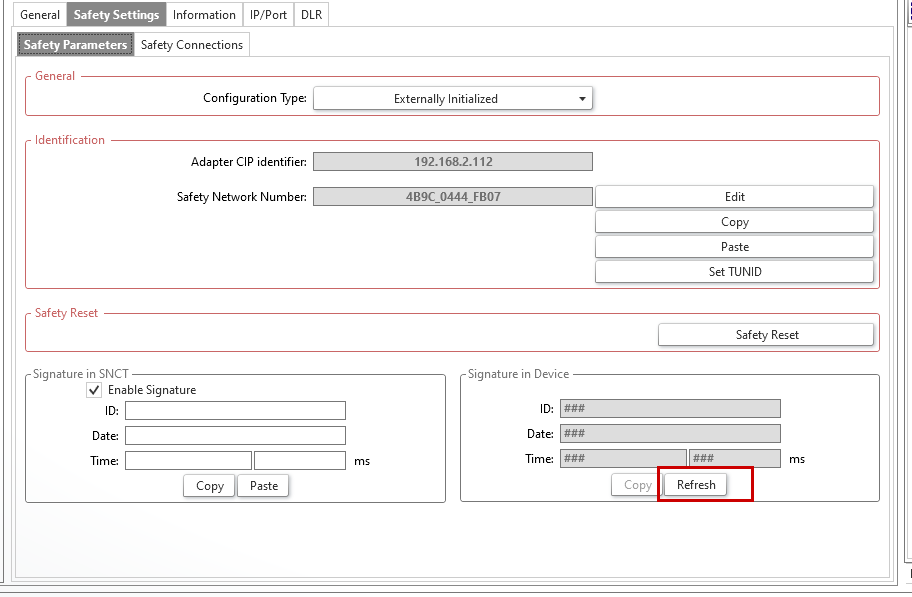The height and width of the screenshot is (597, 912).
Task: Click the device signature Date field
Action: click(670, 433)
